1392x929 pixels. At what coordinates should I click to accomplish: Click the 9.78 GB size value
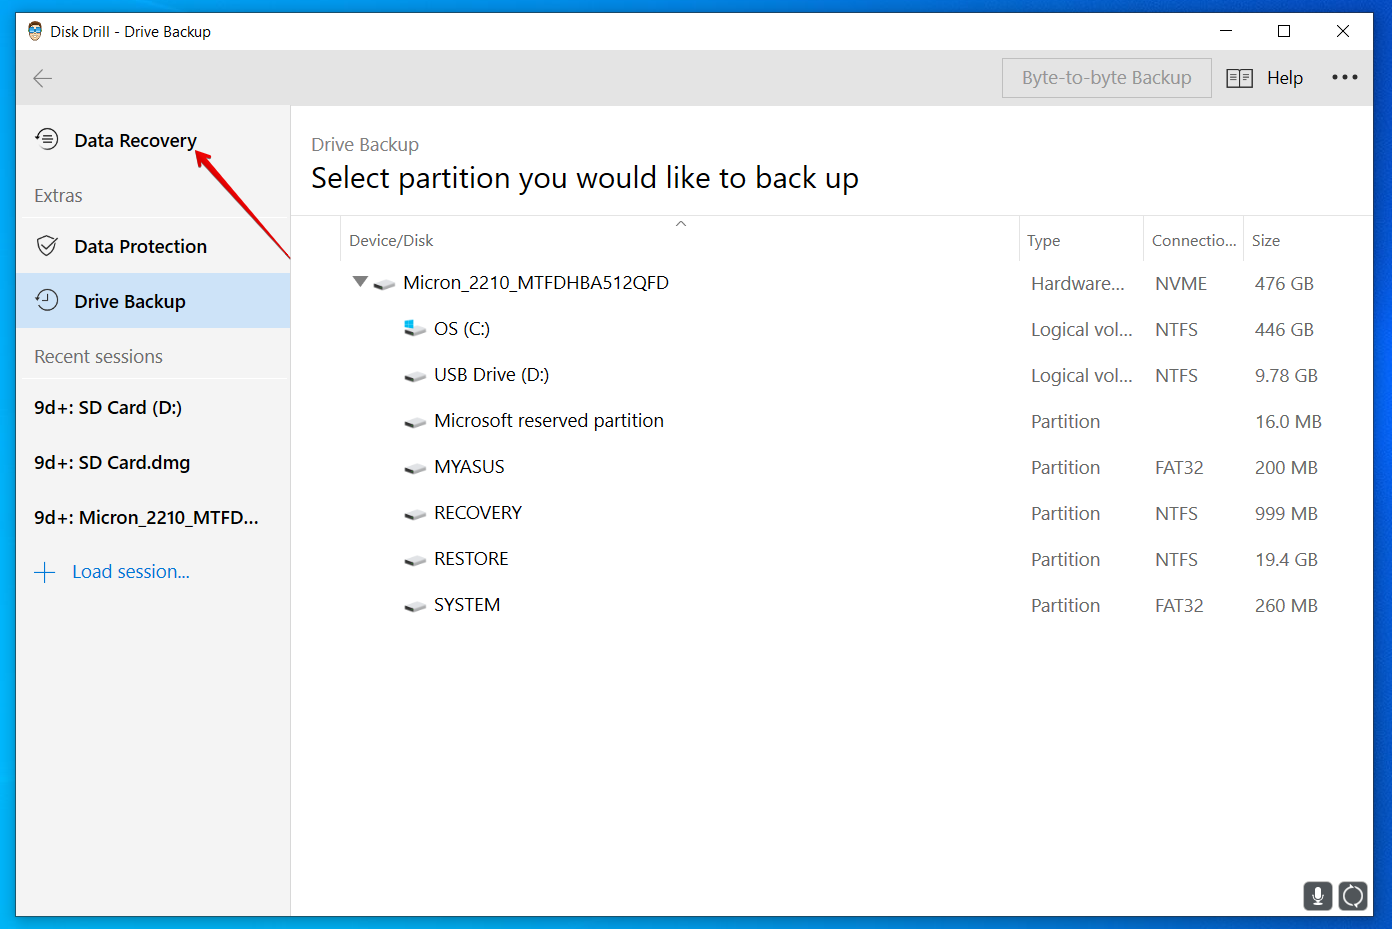point(1286,376)
